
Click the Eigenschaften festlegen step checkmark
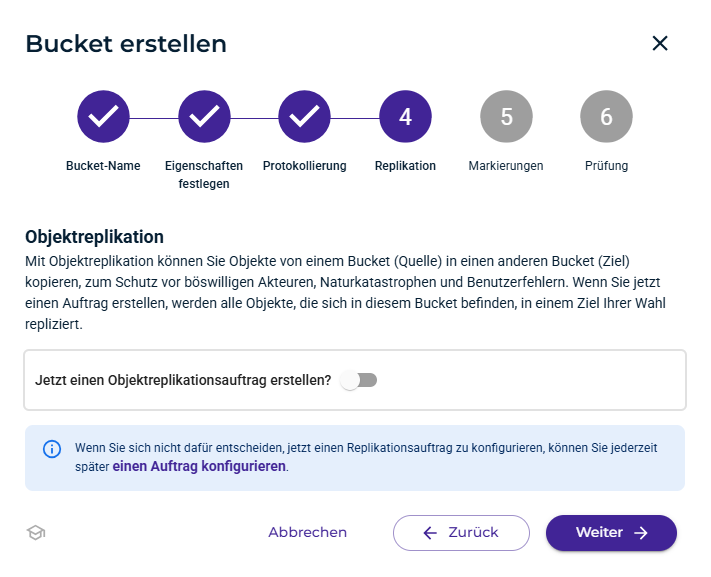(x=204, y=117)
